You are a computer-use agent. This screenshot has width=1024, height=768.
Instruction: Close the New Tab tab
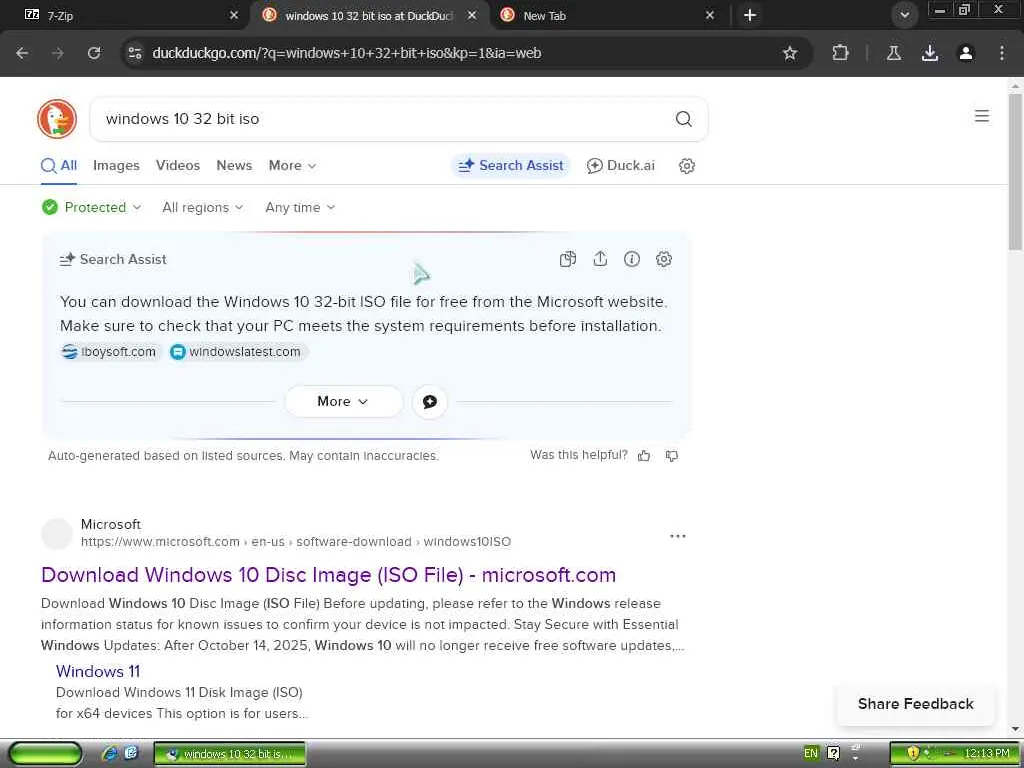(710, 15)
